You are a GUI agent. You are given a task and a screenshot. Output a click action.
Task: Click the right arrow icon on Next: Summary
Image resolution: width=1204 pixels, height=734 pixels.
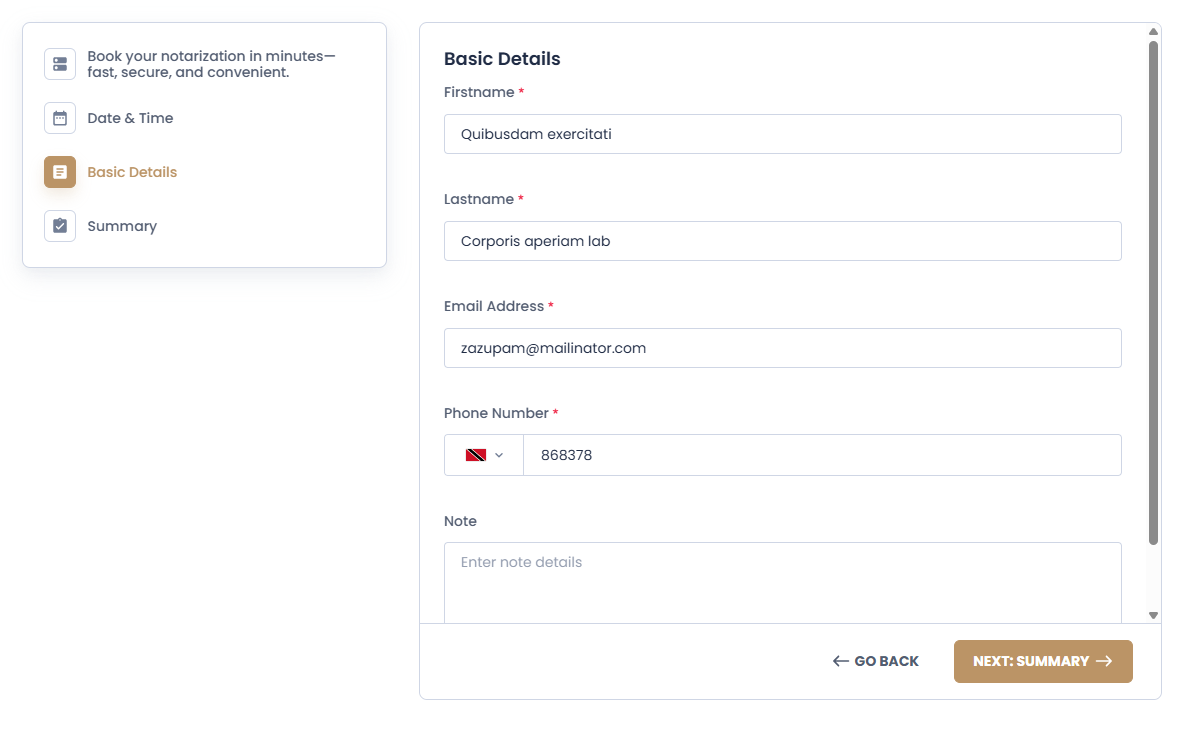click(1104, 661)
